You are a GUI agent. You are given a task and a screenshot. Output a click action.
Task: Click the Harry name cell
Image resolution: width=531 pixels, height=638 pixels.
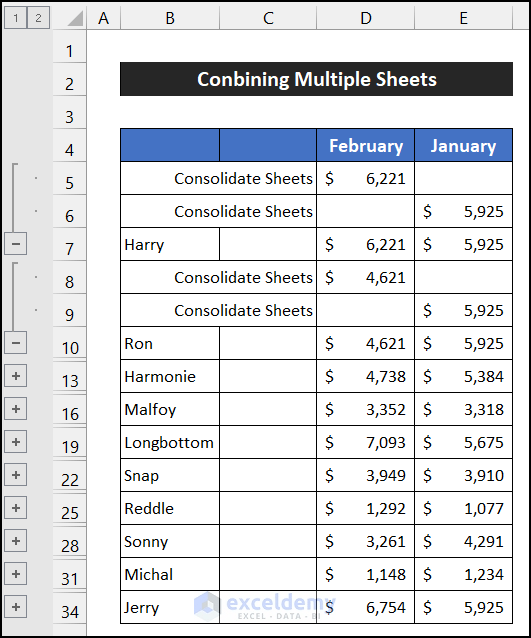170,244
